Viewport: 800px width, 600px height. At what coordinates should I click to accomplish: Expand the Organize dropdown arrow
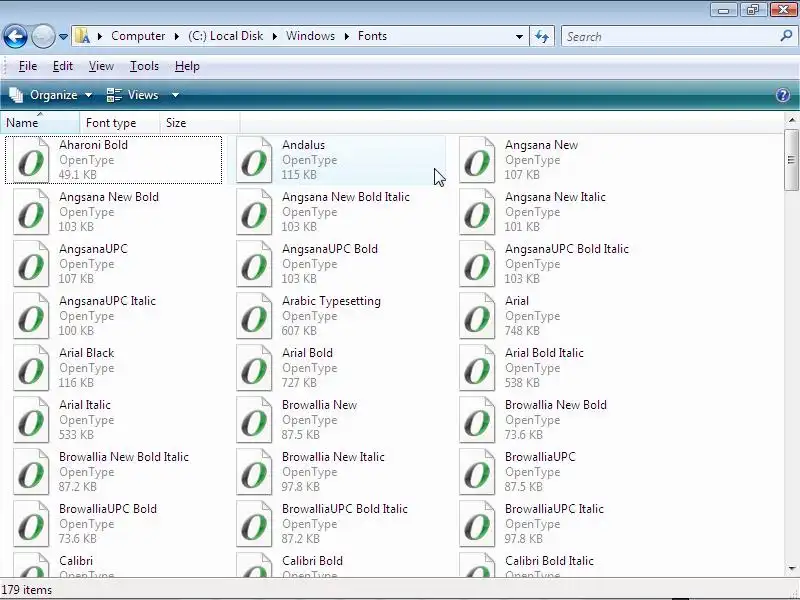pos(88,95)
